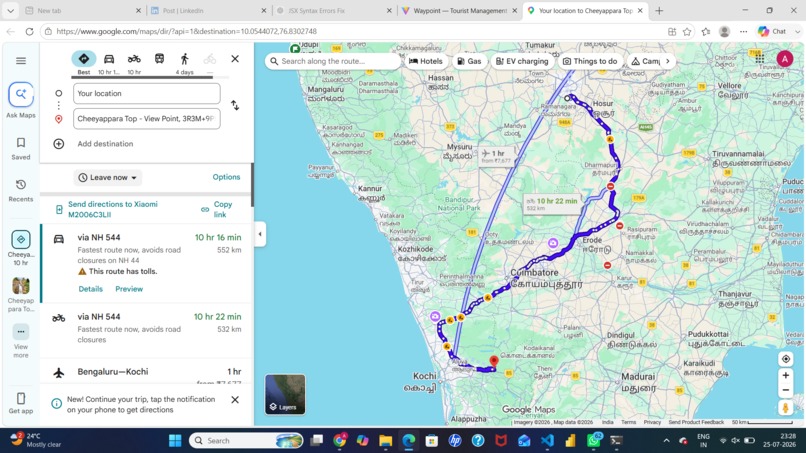Screen dimensions: 806x453
Task: Click the EV charging filter chip
Action: click(x=522, y=61)
